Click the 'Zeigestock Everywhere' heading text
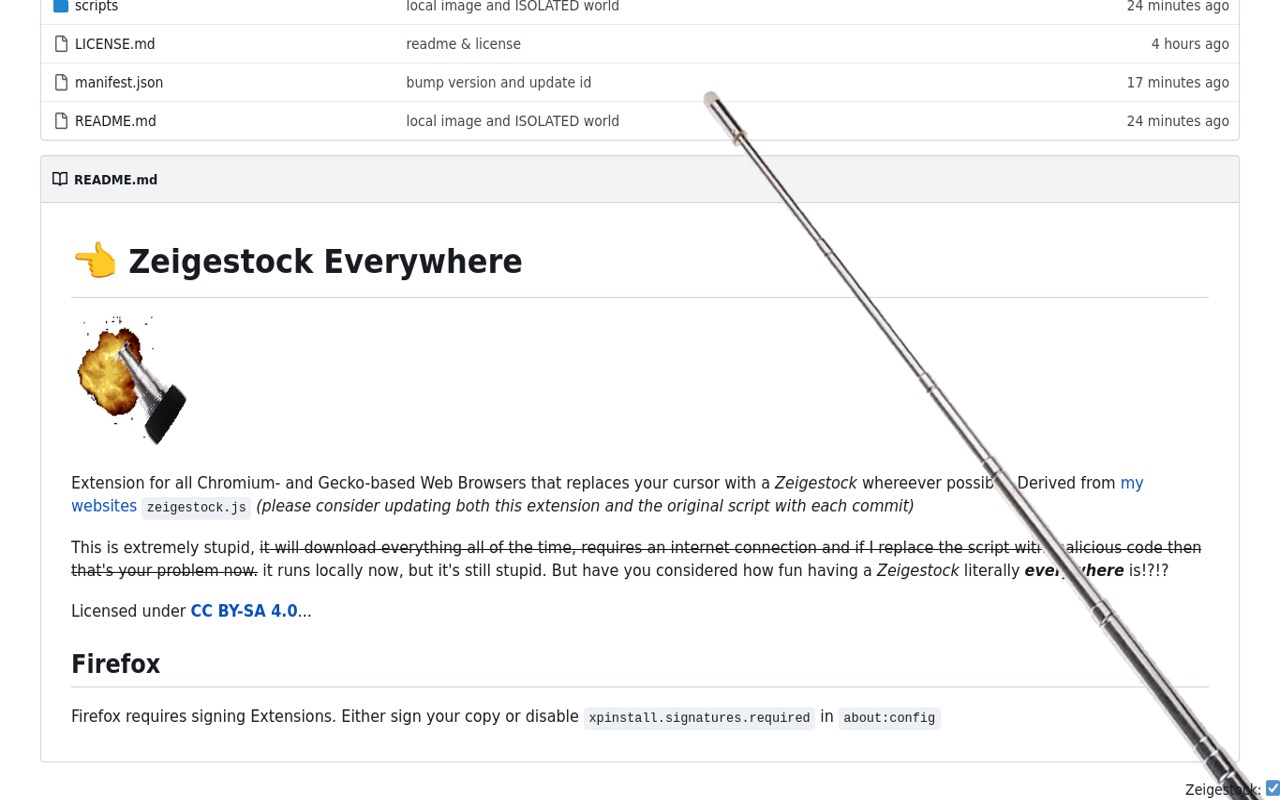 point(325,261)
